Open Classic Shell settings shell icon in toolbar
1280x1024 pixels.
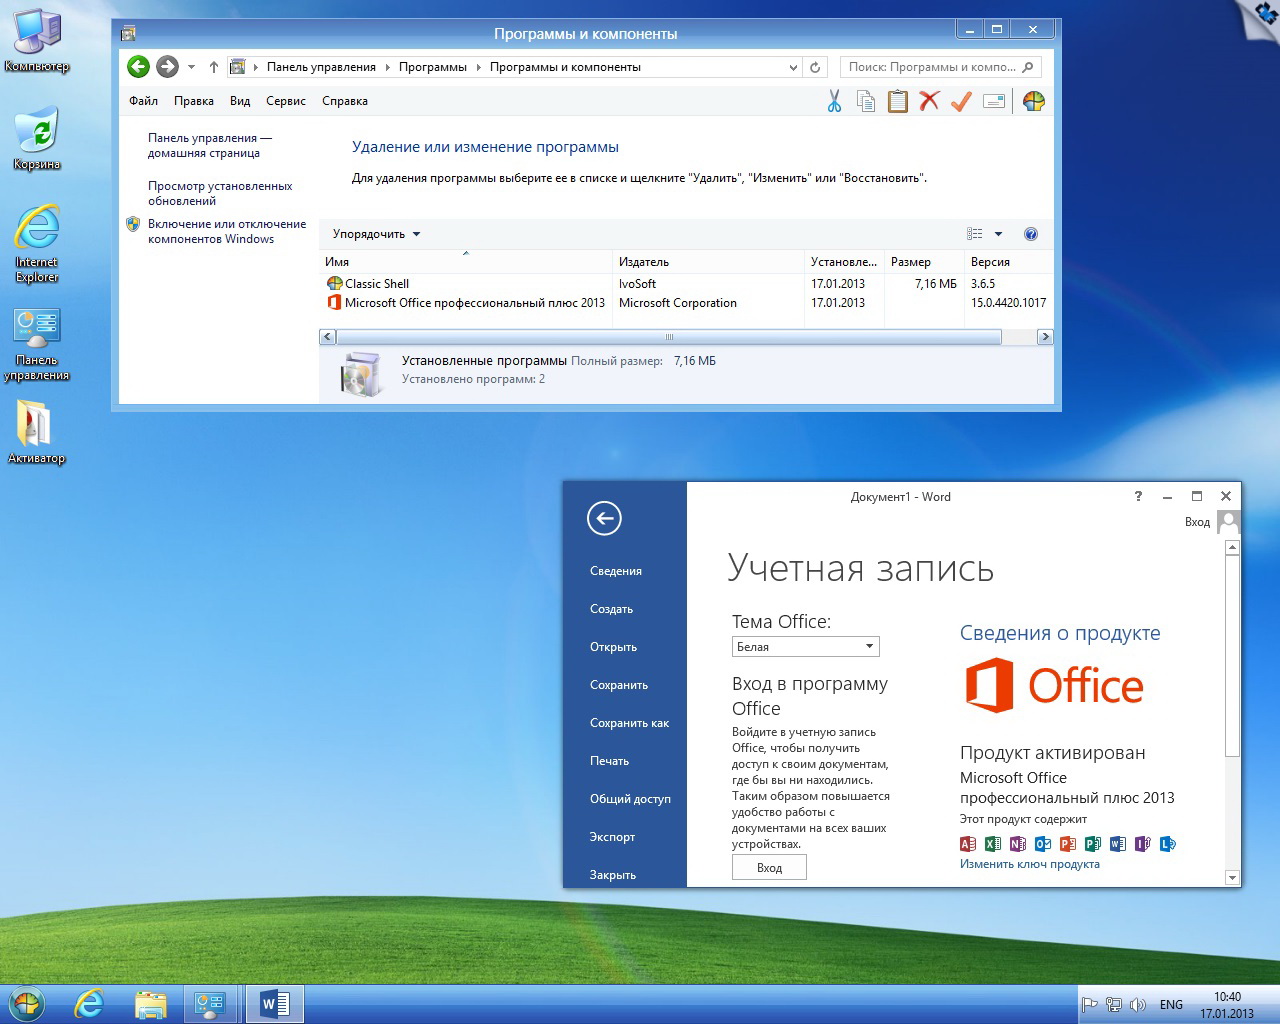[x=1034, y=101]
